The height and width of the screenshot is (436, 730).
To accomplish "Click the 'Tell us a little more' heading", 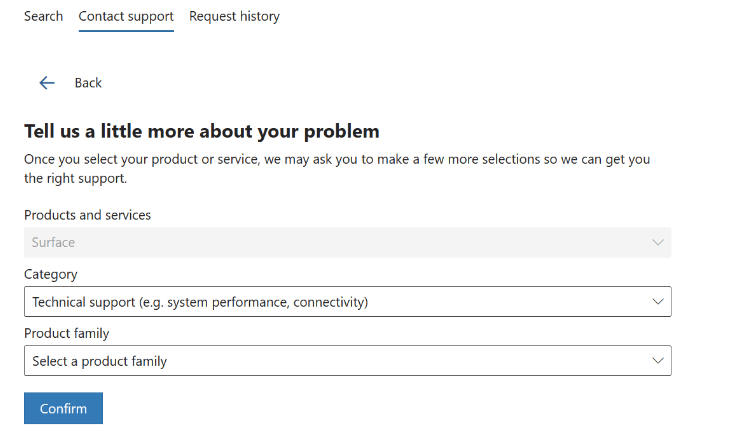I will coord(202,131).
